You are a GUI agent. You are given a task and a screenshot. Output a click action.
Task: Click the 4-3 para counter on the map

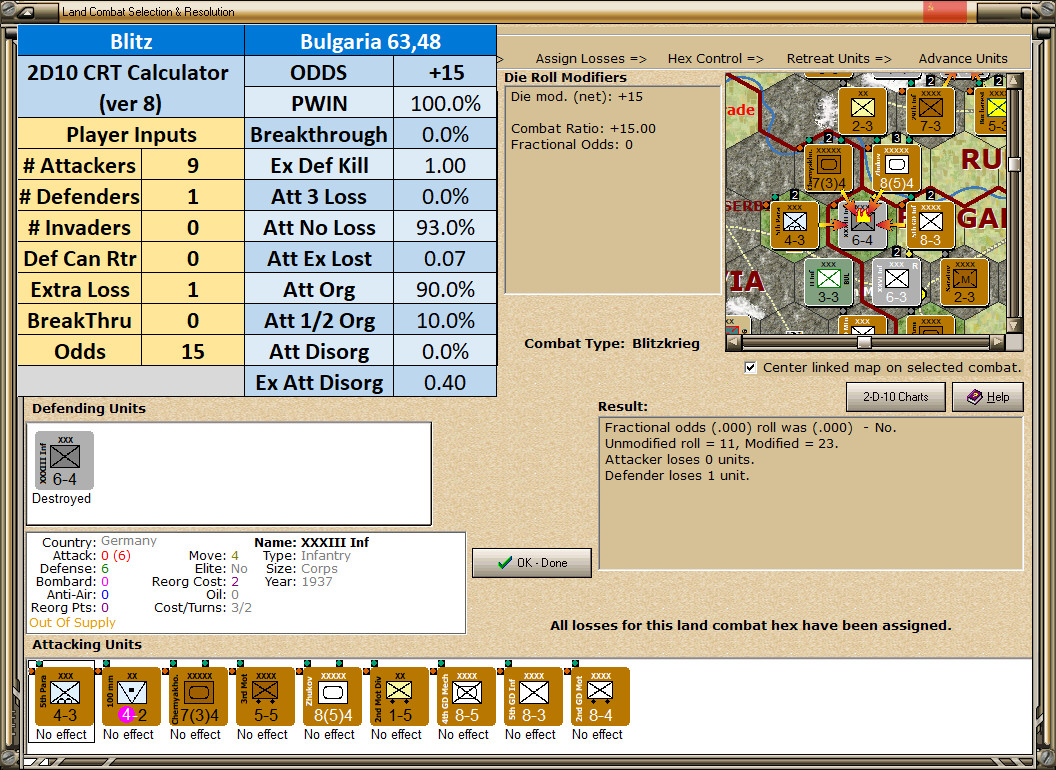[x=795, y=226]
